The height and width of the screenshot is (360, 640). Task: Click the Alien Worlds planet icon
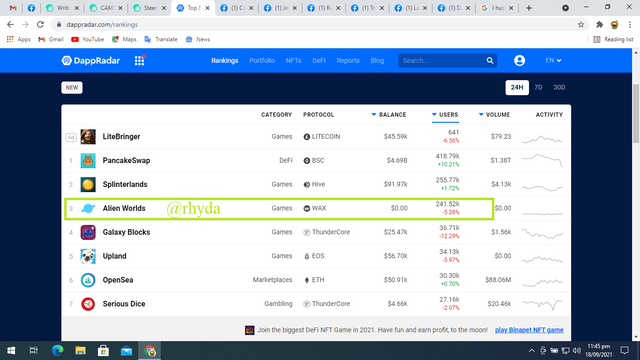(x=88, y=208)
